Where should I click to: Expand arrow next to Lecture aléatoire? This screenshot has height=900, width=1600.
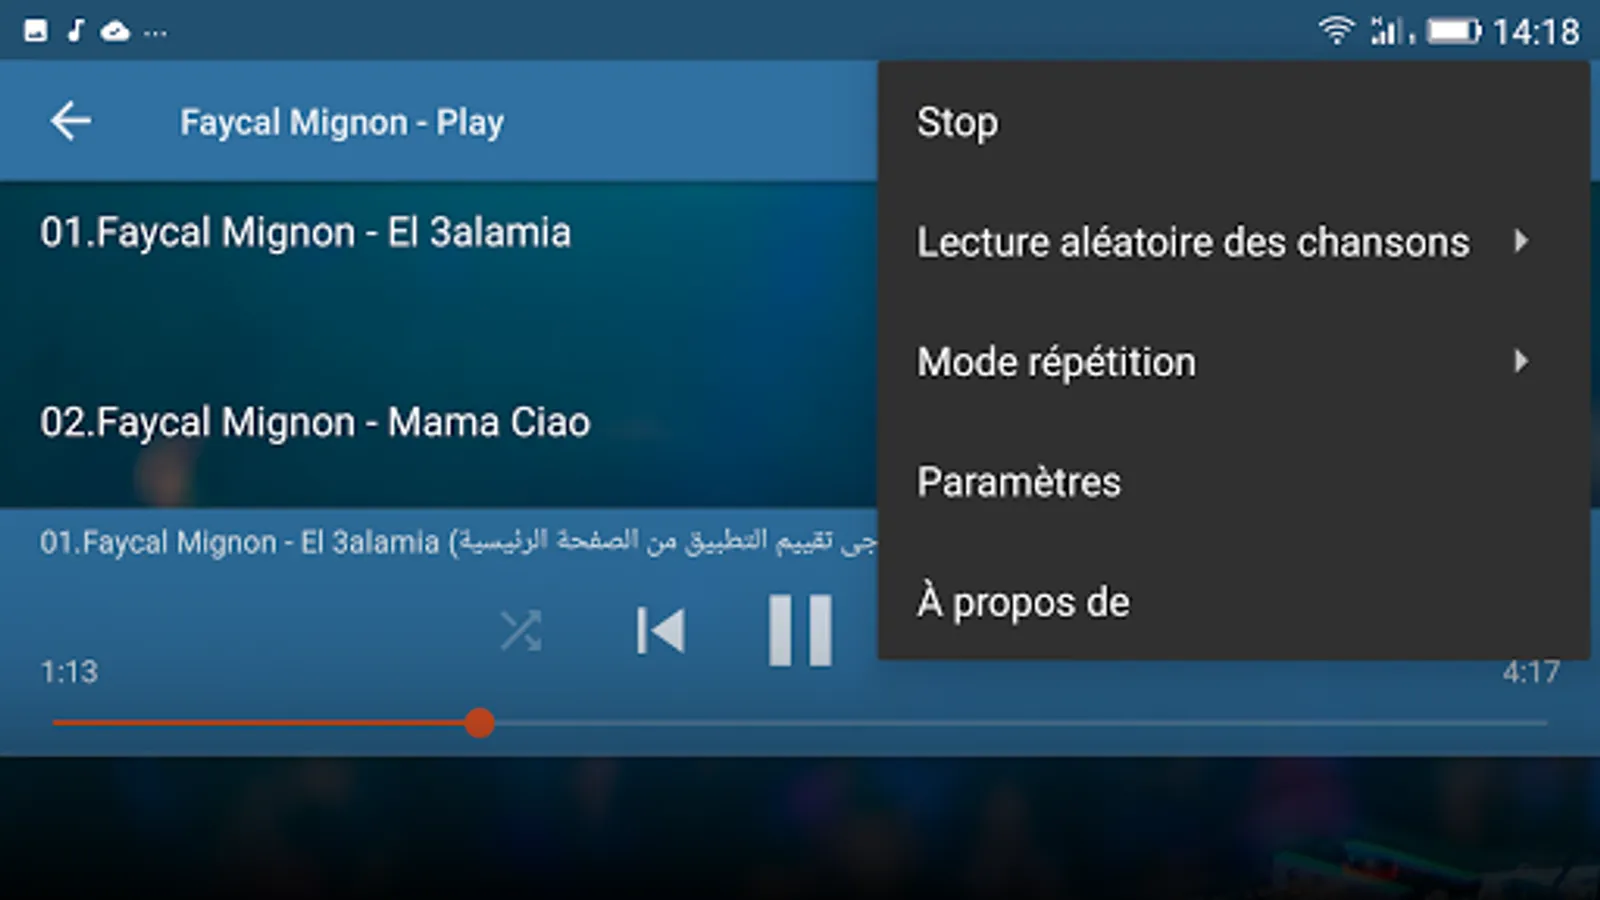1521,241
